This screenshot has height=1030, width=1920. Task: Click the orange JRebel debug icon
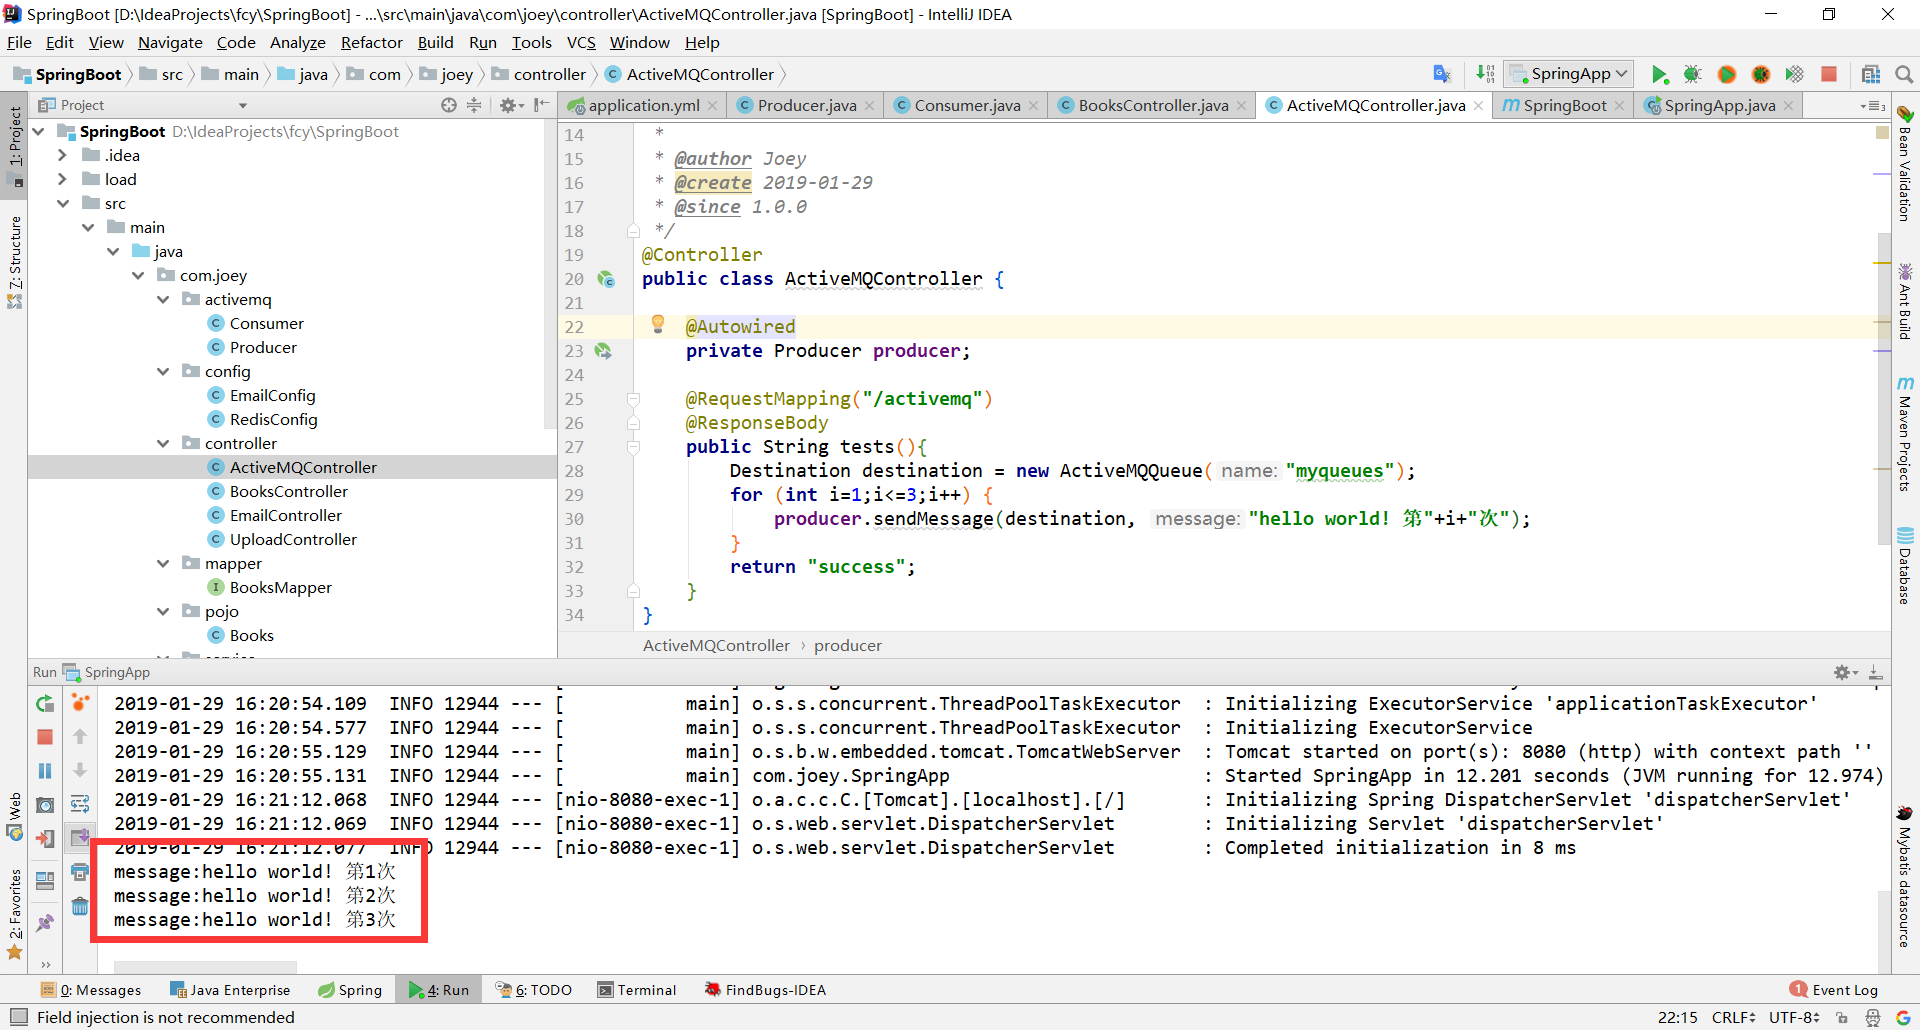click(1761, 74)
